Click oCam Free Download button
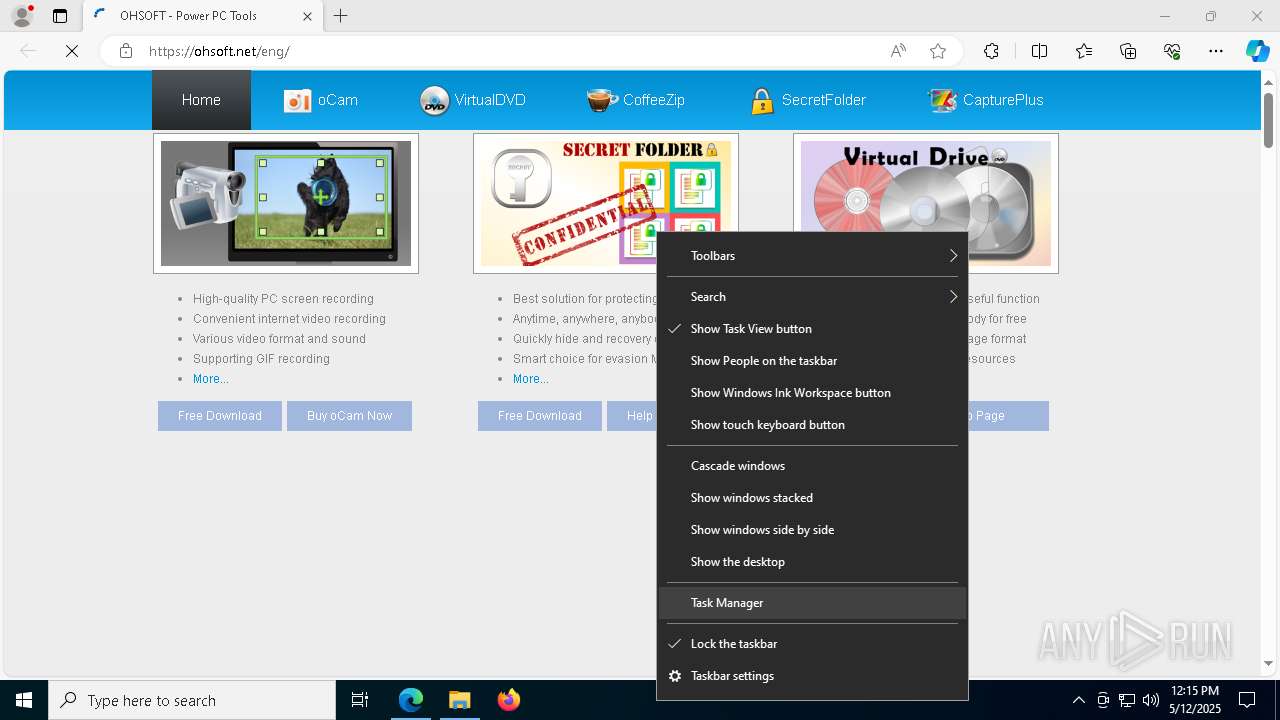 [x=220, y=416]
